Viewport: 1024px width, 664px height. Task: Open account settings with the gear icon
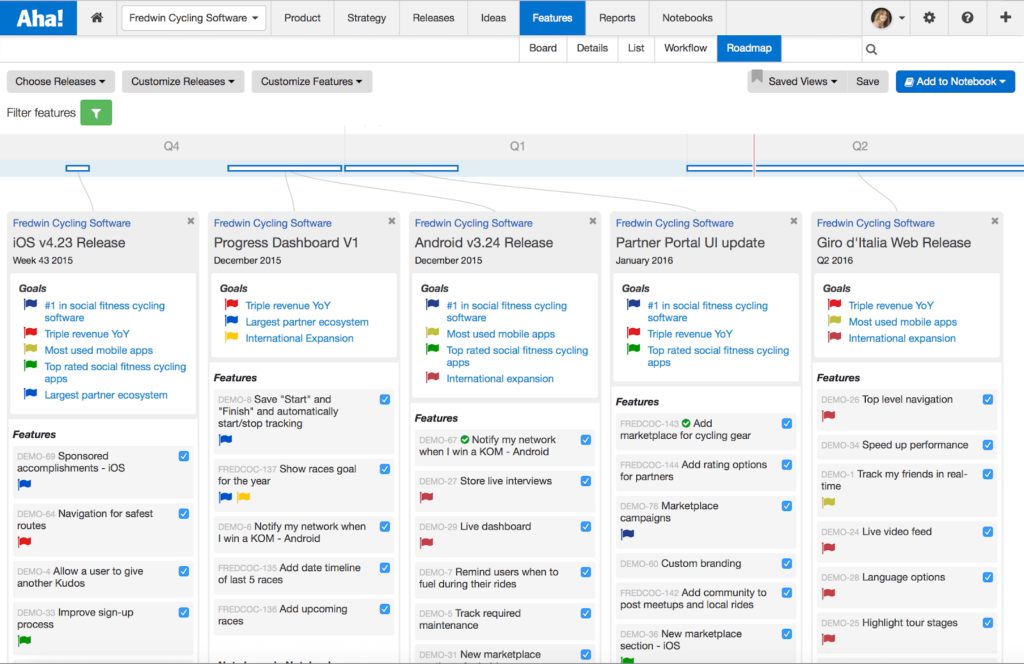tap(928, 17)
